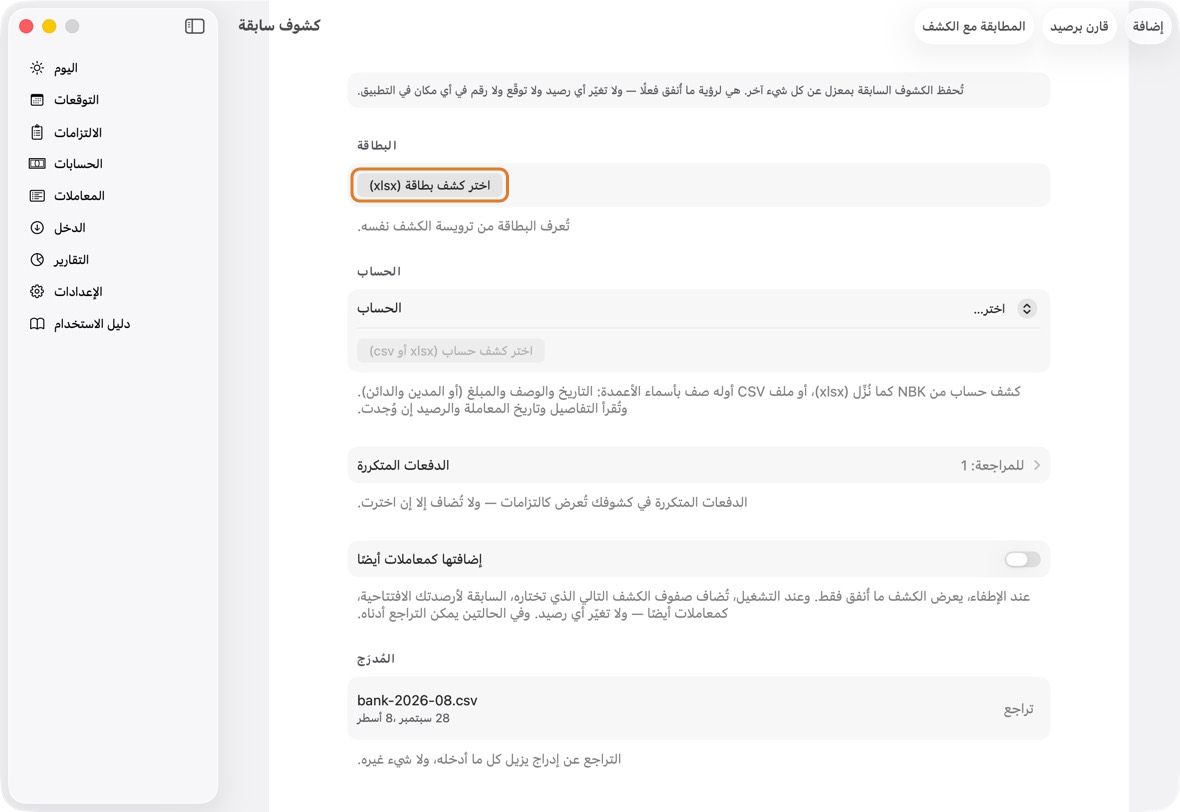The width and height of the screenshot is (1180, 812).
Task: Click the المُدرَج section heading
Action: (376, 658)
